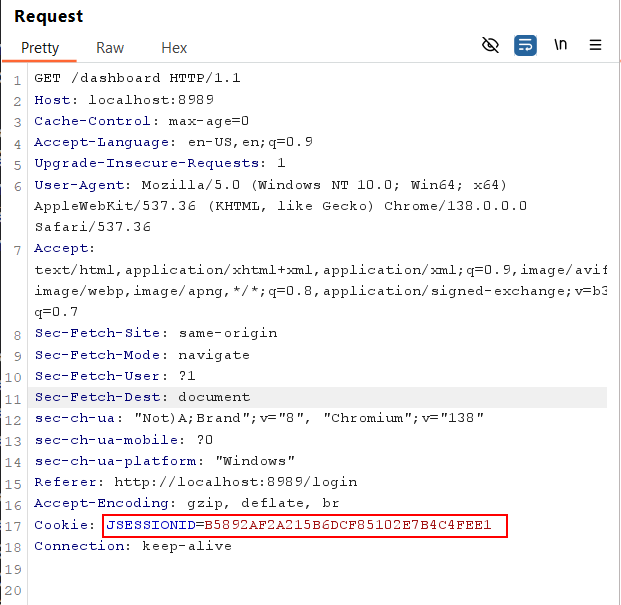This screenshot has height=605, width=621.
Task: Switch to the Pretty tab
Action: 40,48
